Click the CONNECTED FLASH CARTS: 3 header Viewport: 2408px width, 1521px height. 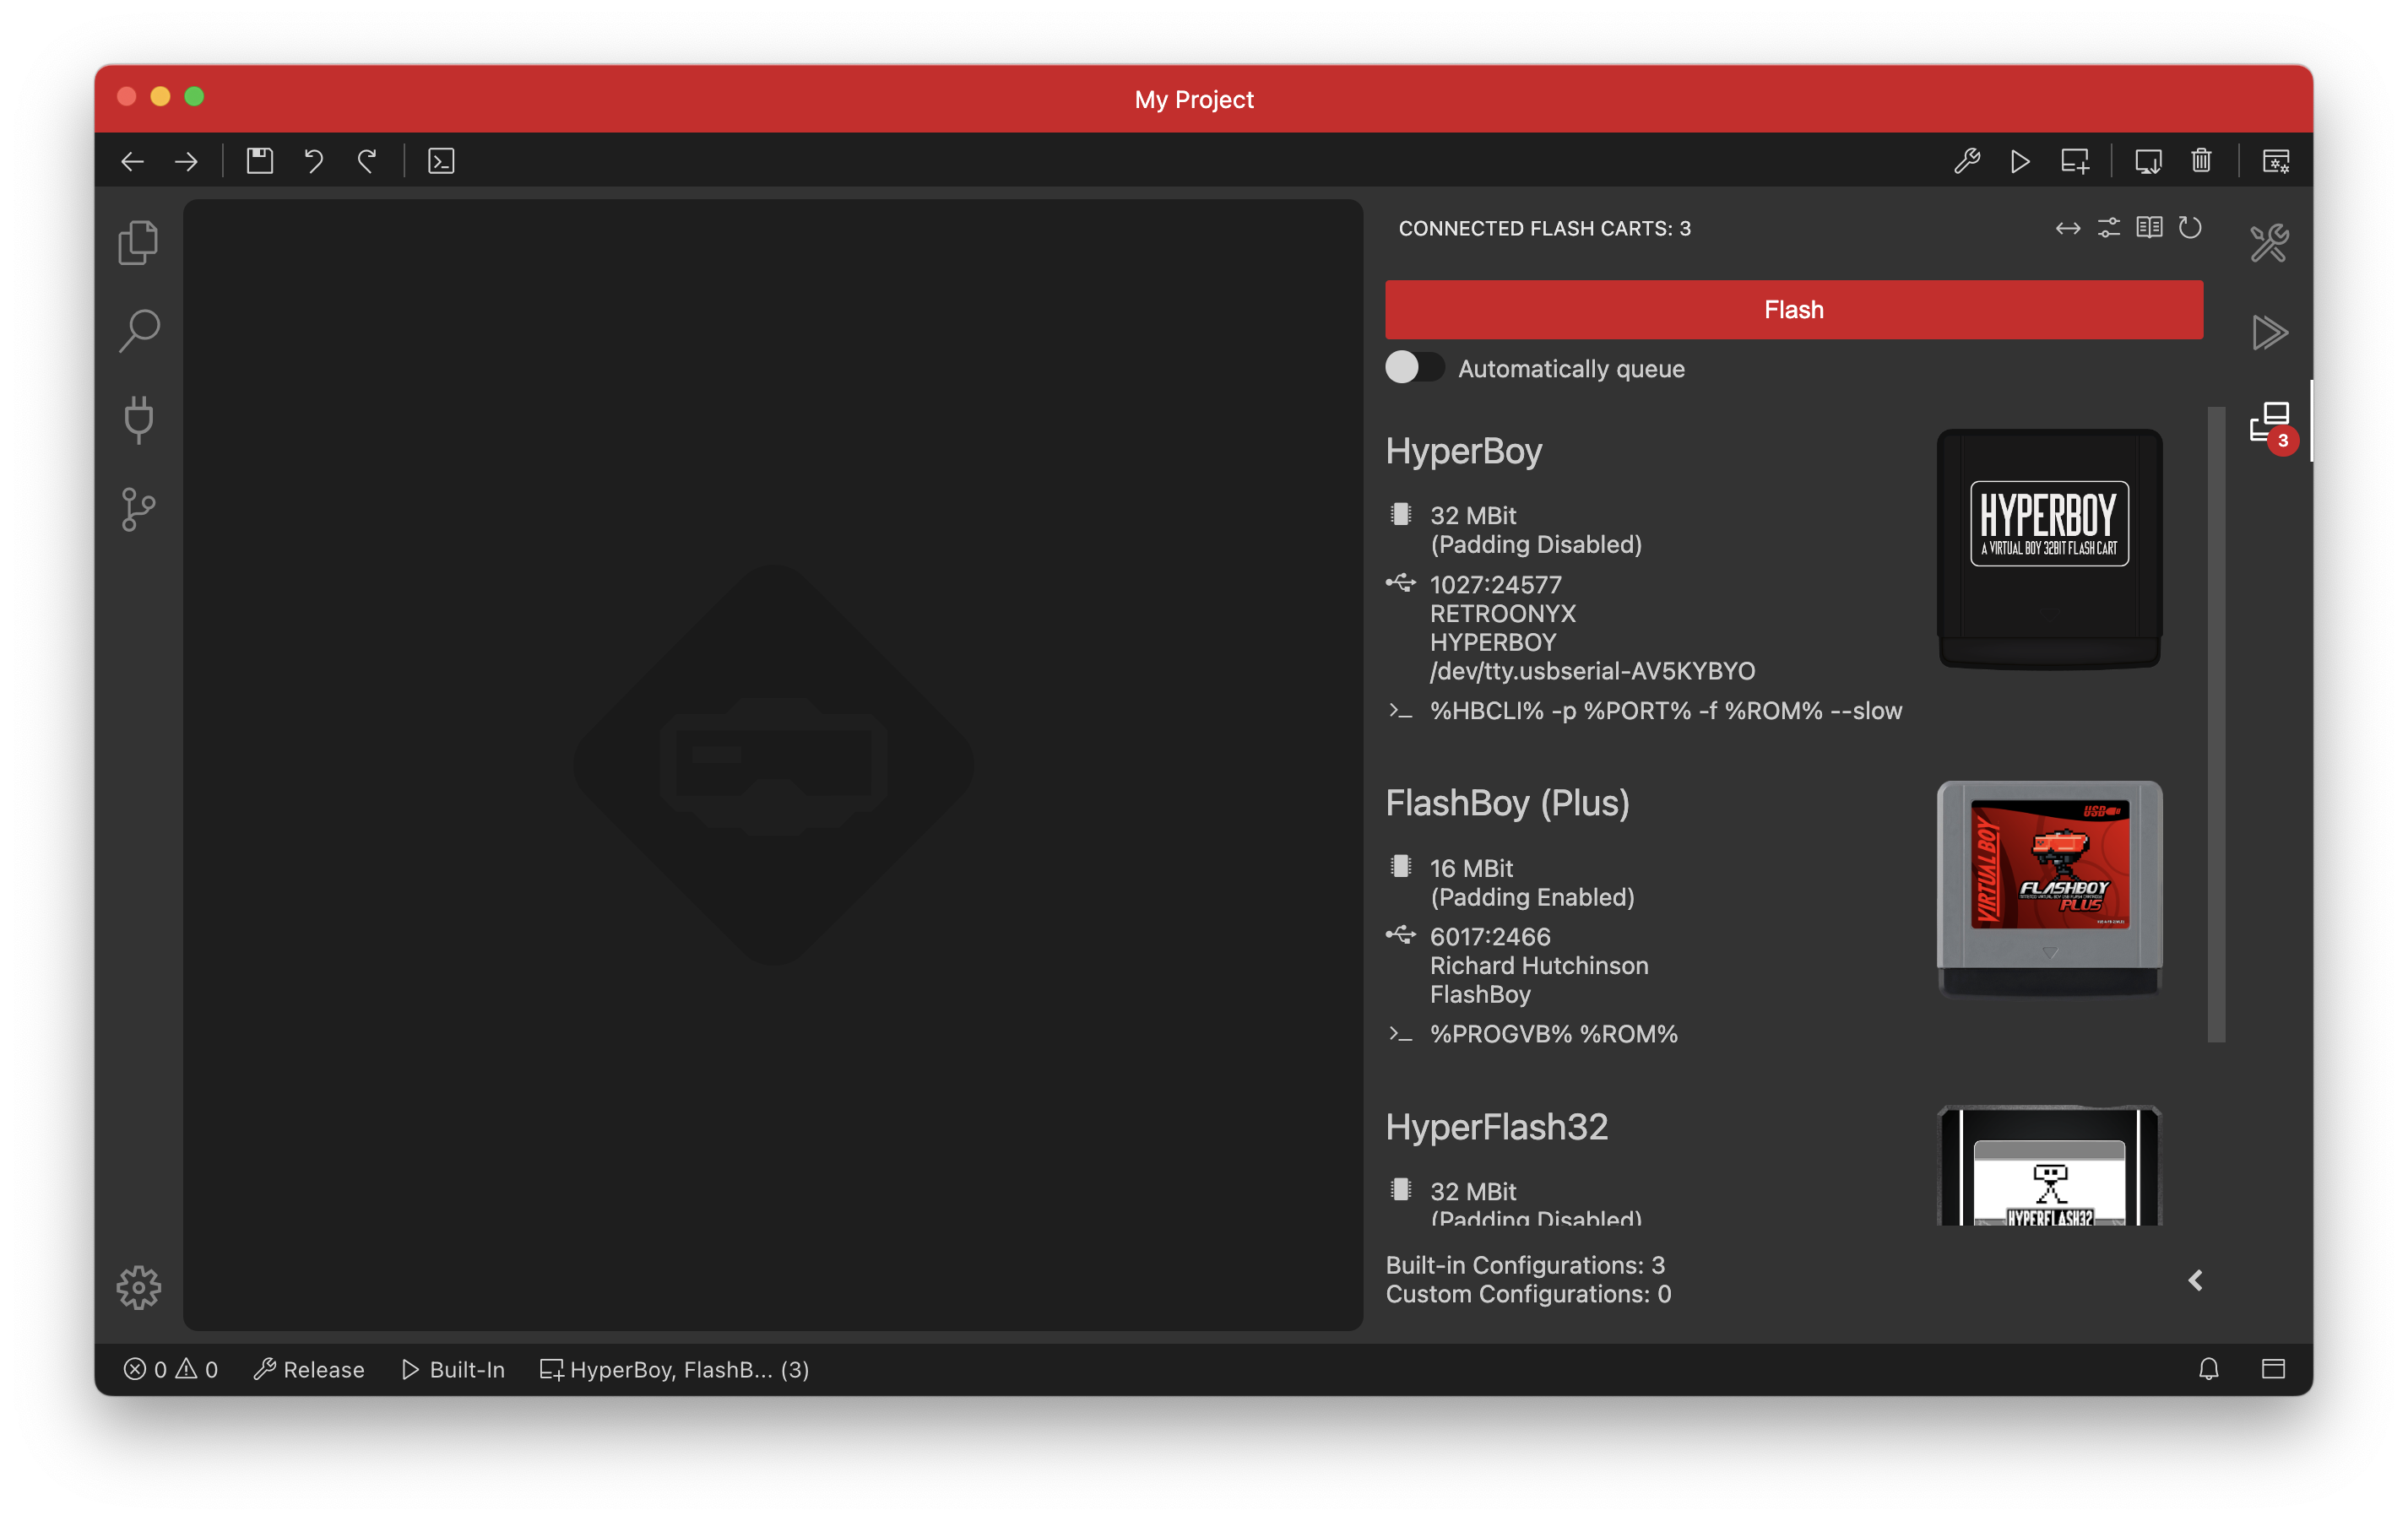coord(1545,228)
